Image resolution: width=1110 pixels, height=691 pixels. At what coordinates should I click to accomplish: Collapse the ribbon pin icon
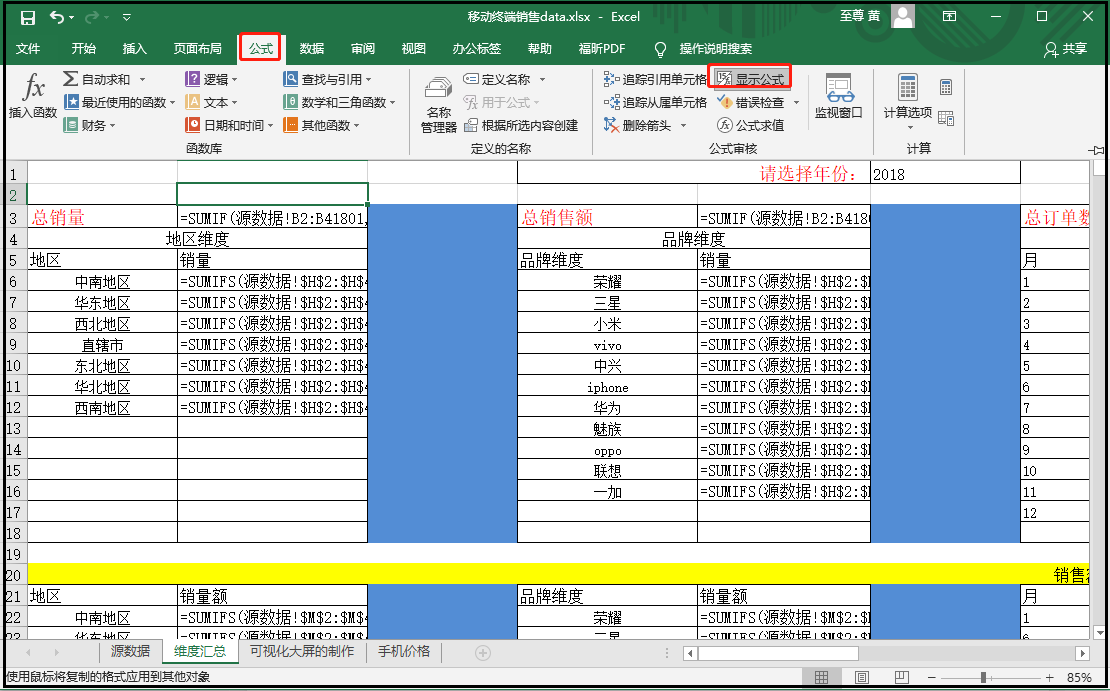[x=1097, y=149]
